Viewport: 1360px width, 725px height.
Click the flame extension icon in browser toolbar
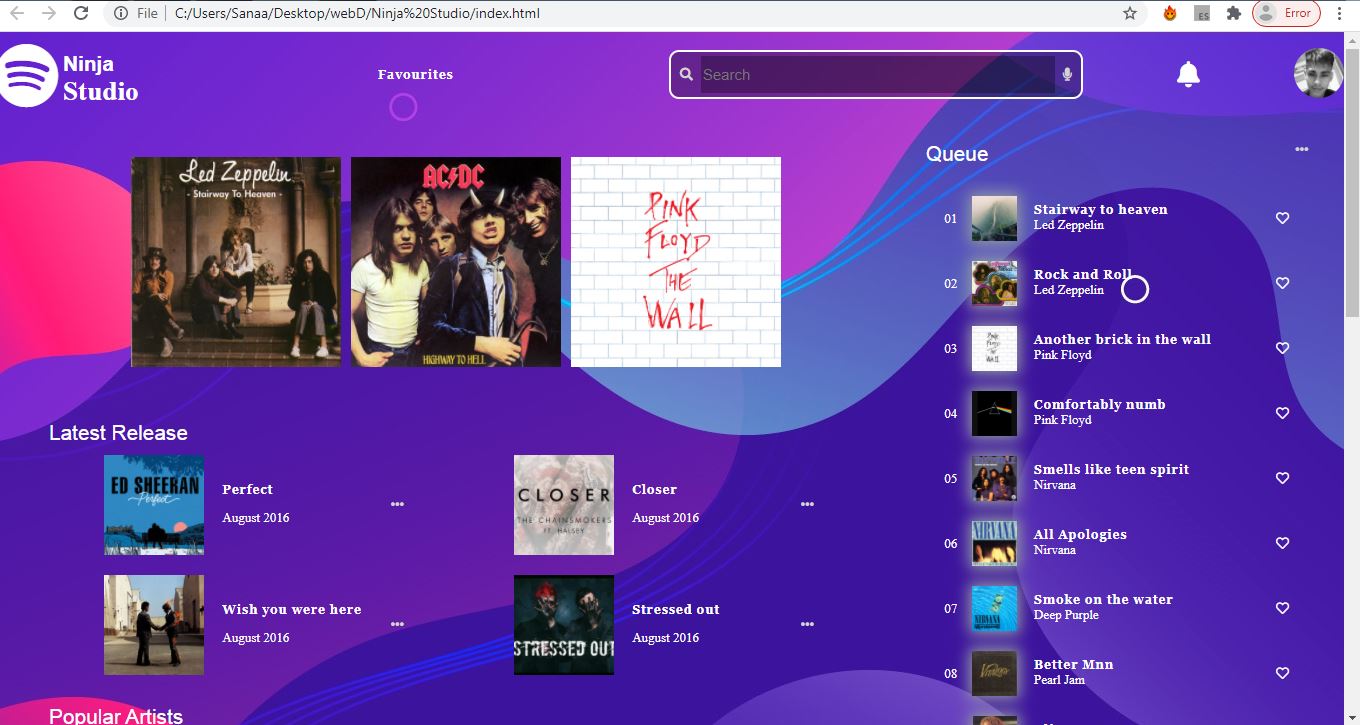click(x=1168, y=14)
